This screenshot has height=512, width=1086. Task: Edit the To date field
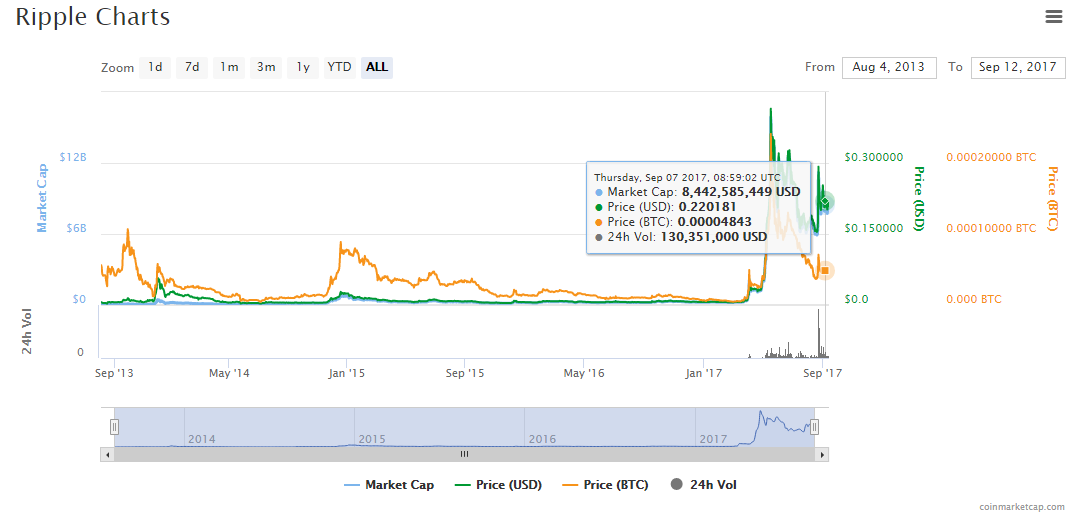pos(1018,67)
